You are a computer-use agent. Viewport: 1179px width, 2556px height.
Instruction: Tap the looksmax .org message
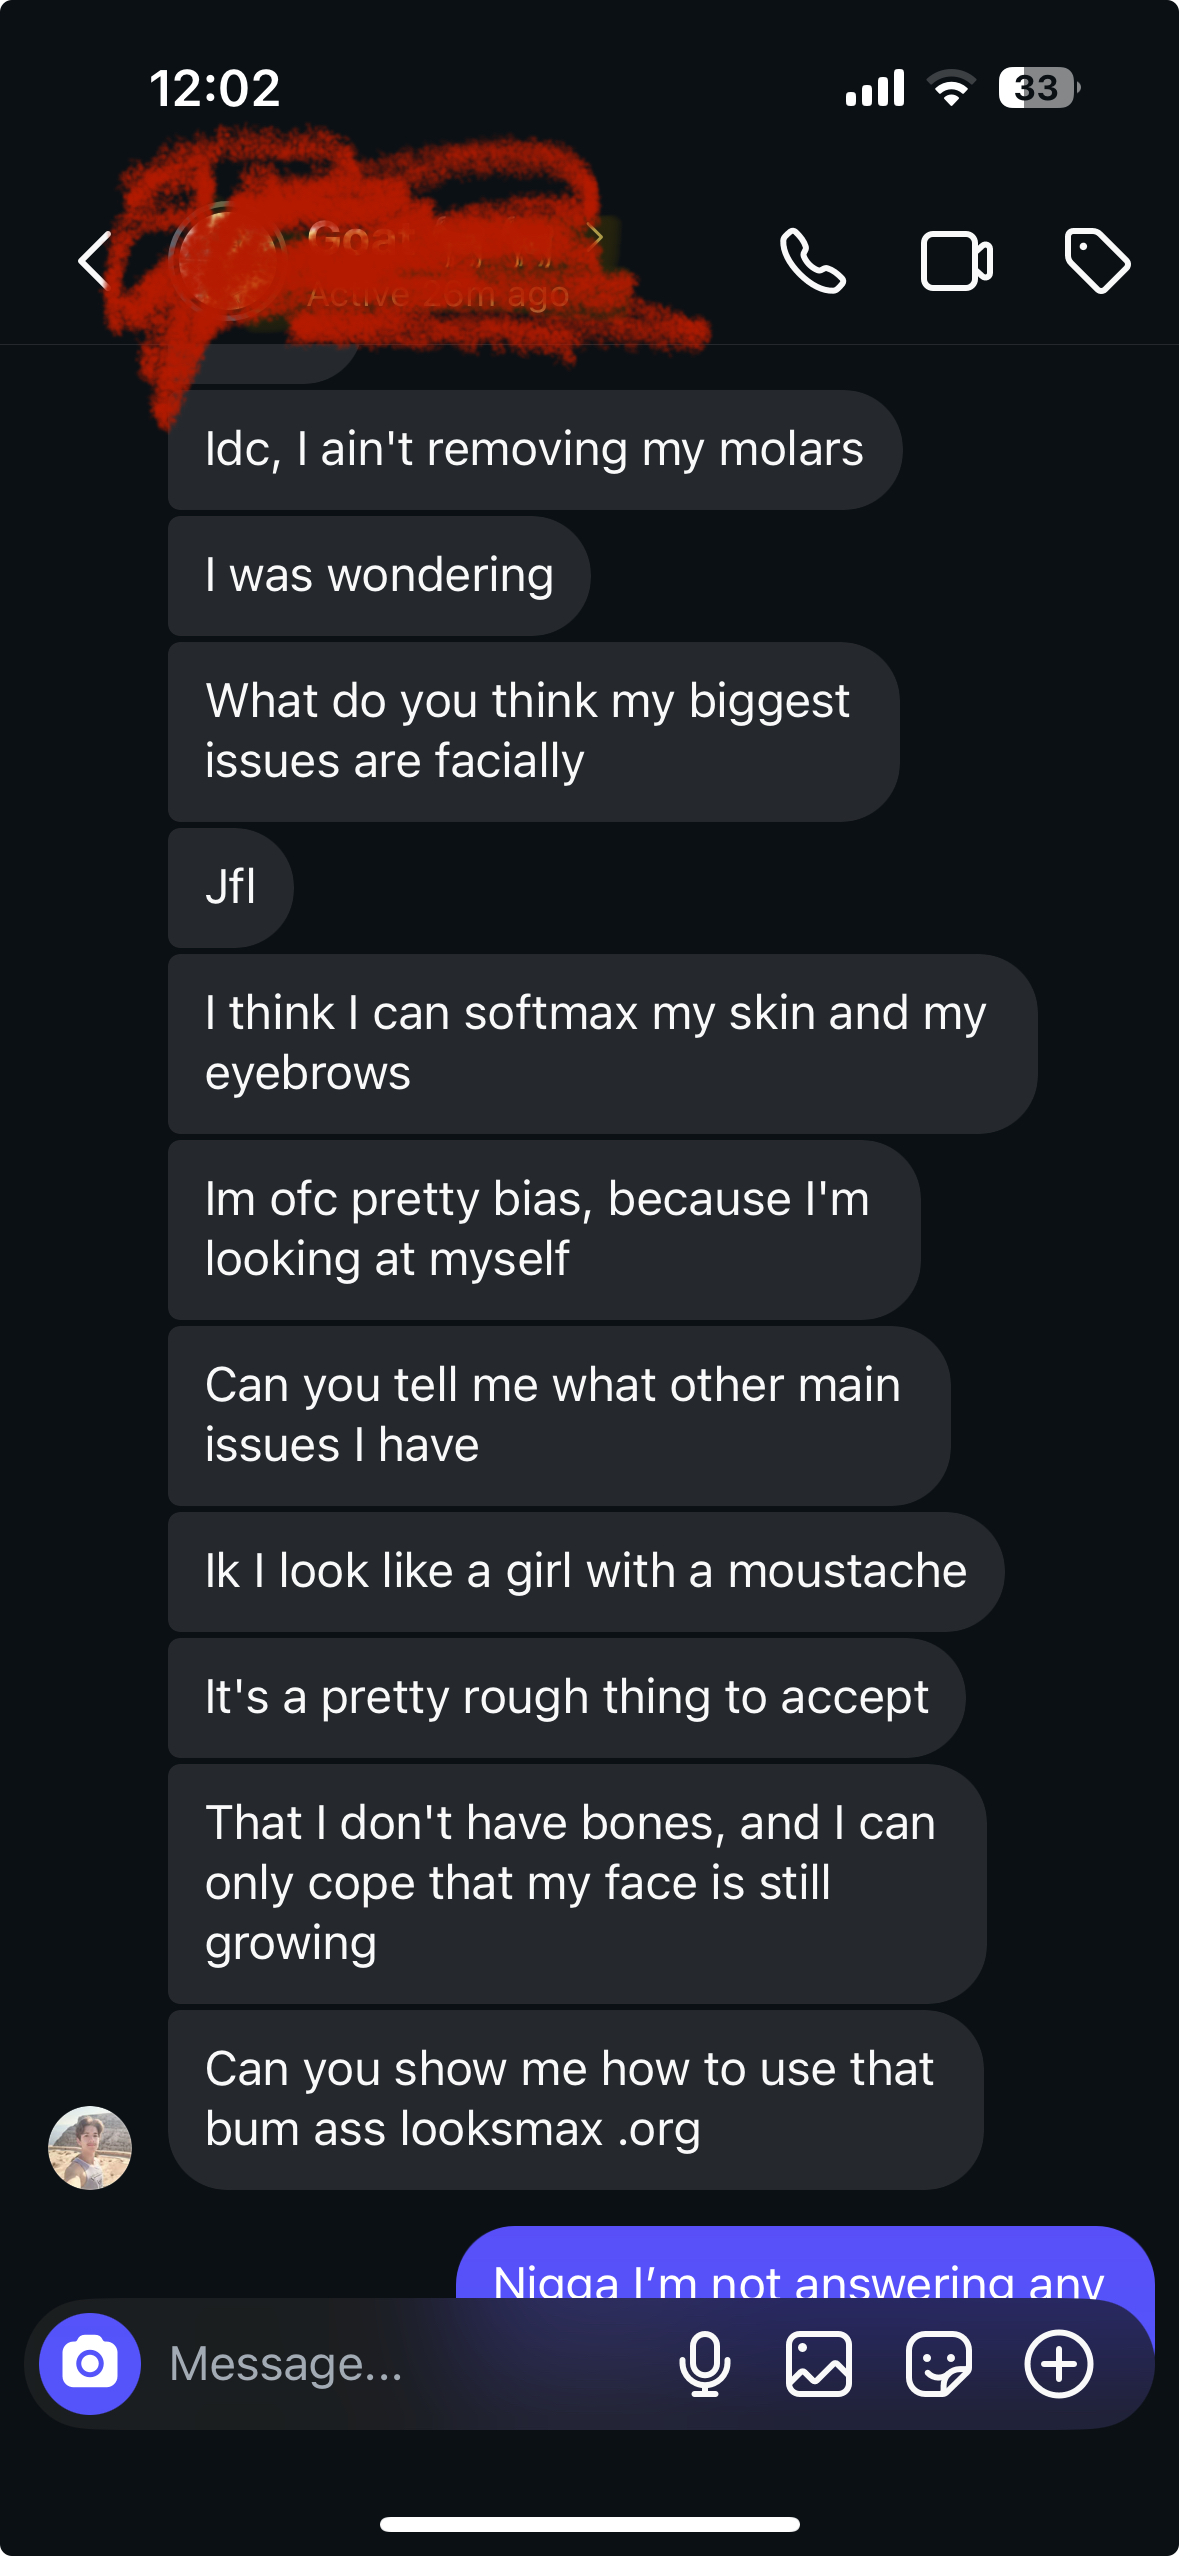tap(575, 2100)
